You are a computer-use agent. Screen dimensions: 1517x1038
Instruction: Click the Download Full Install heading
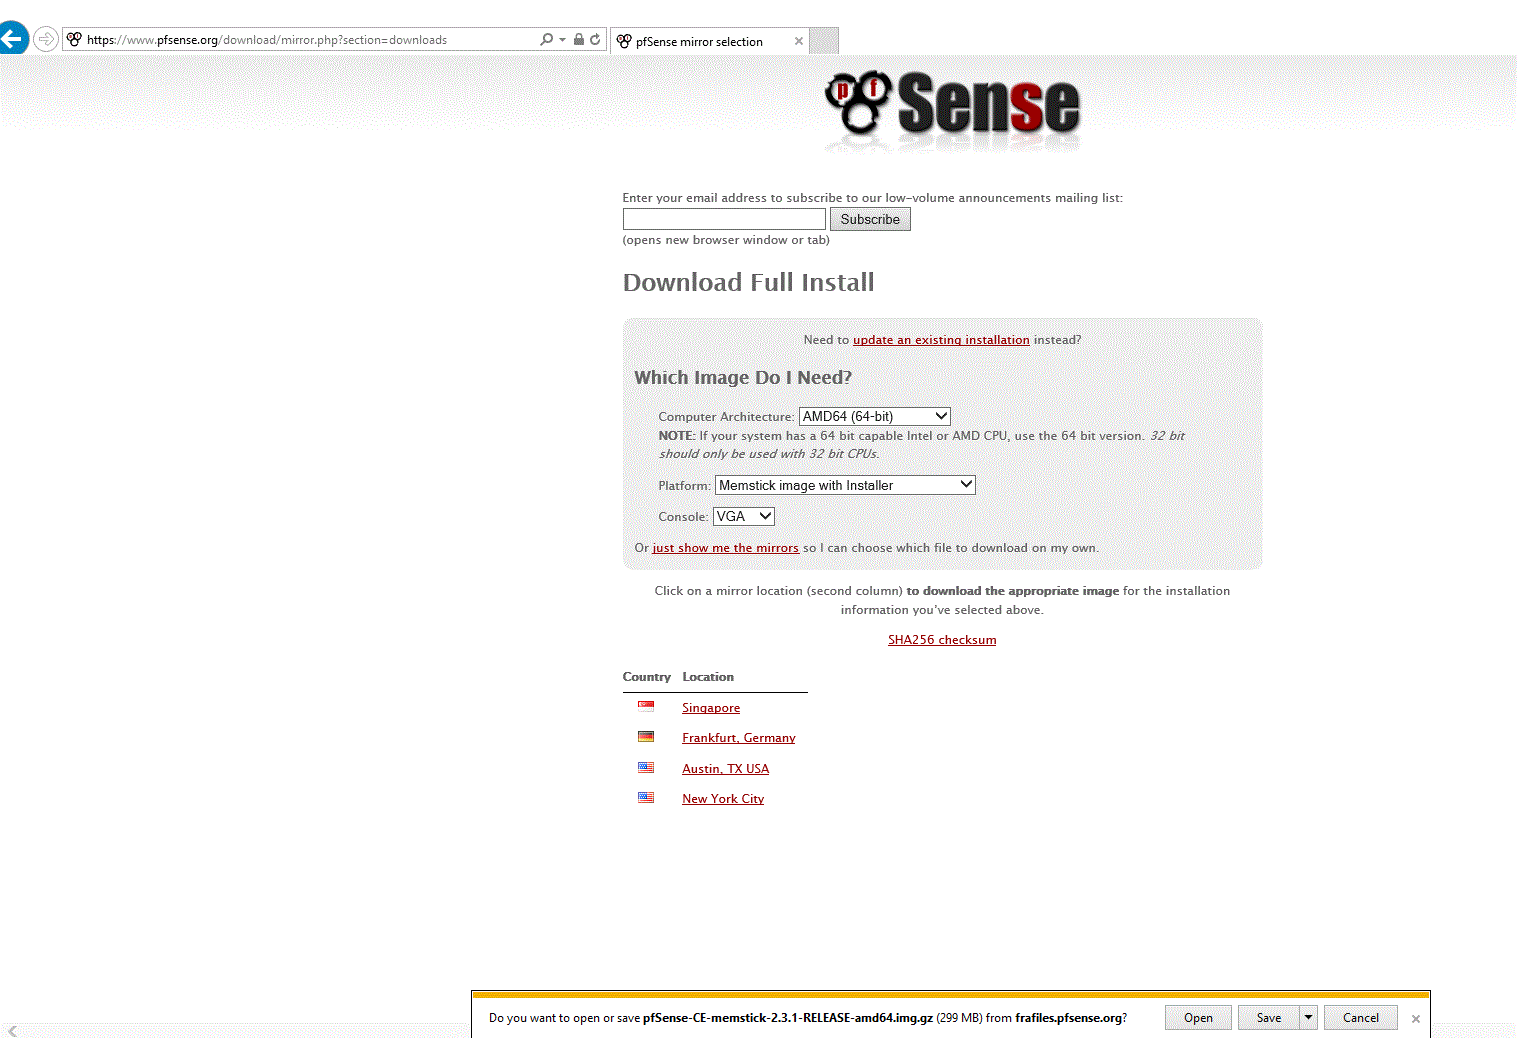pyautogui.click(x=748, y=283)
